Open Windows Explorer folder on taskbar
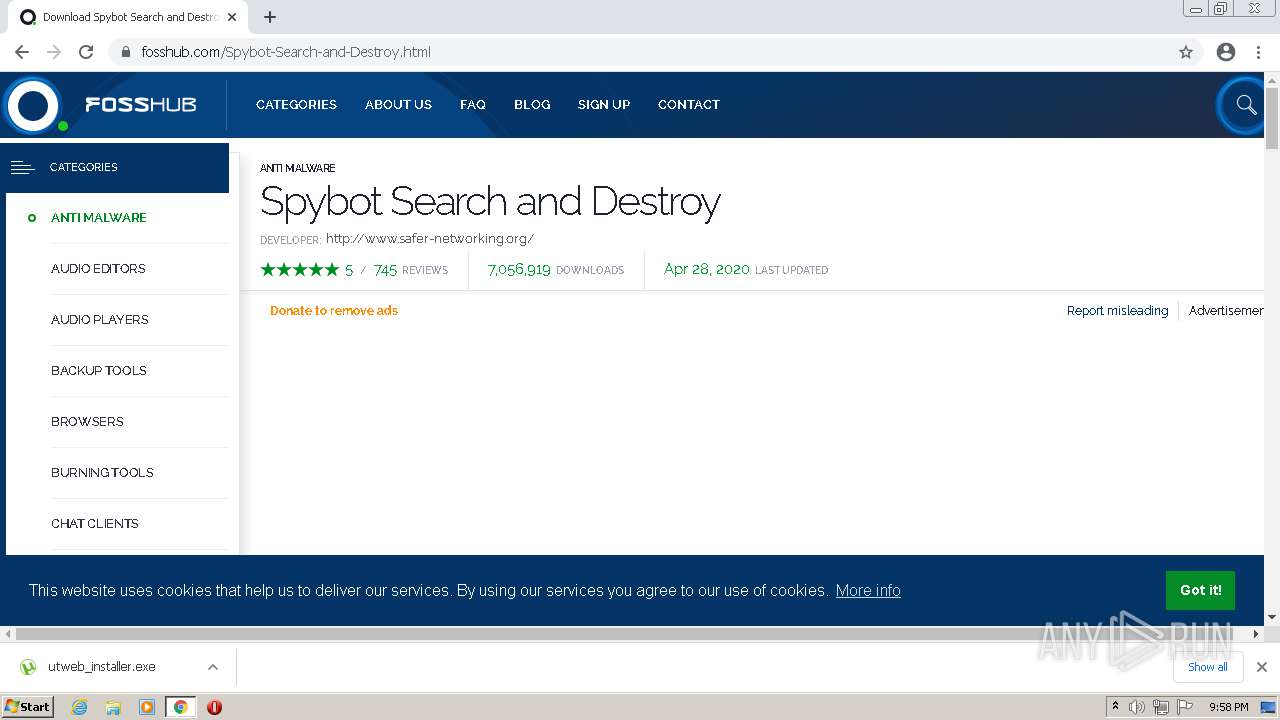 [x=113, y=707]
